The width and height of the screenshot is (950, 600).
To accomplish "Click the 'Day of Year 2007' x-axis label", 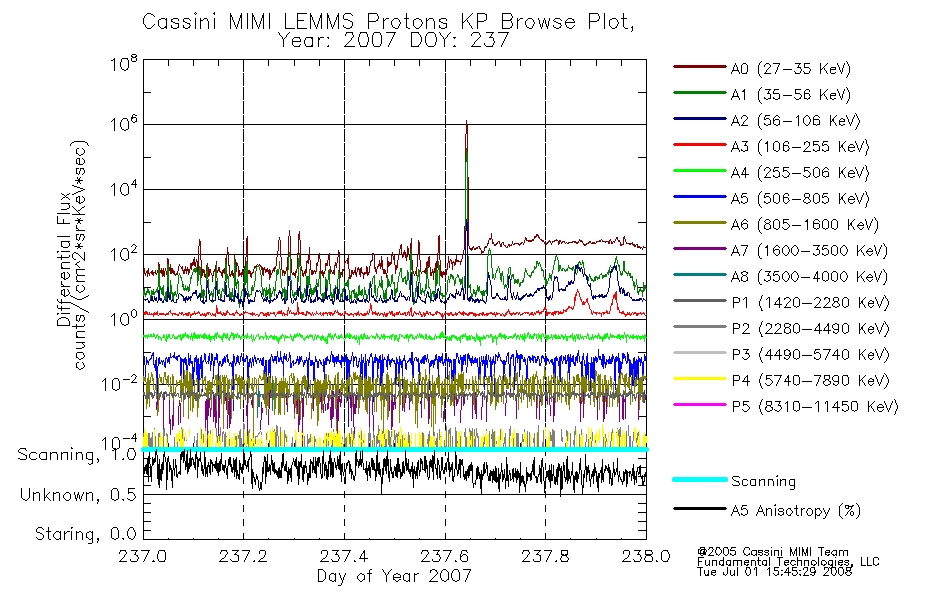I will click(x=394, y=576).
